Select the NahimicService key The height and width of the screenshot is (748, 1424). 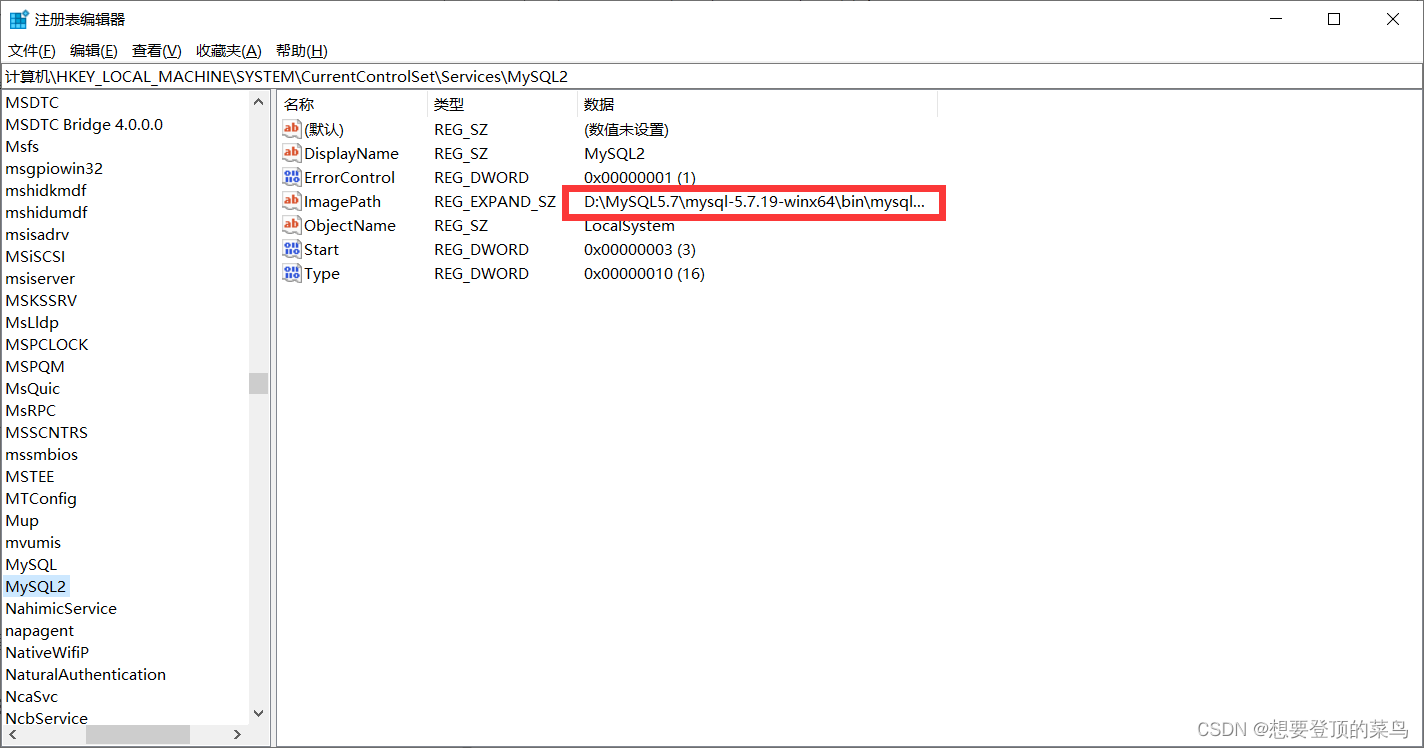61,608
